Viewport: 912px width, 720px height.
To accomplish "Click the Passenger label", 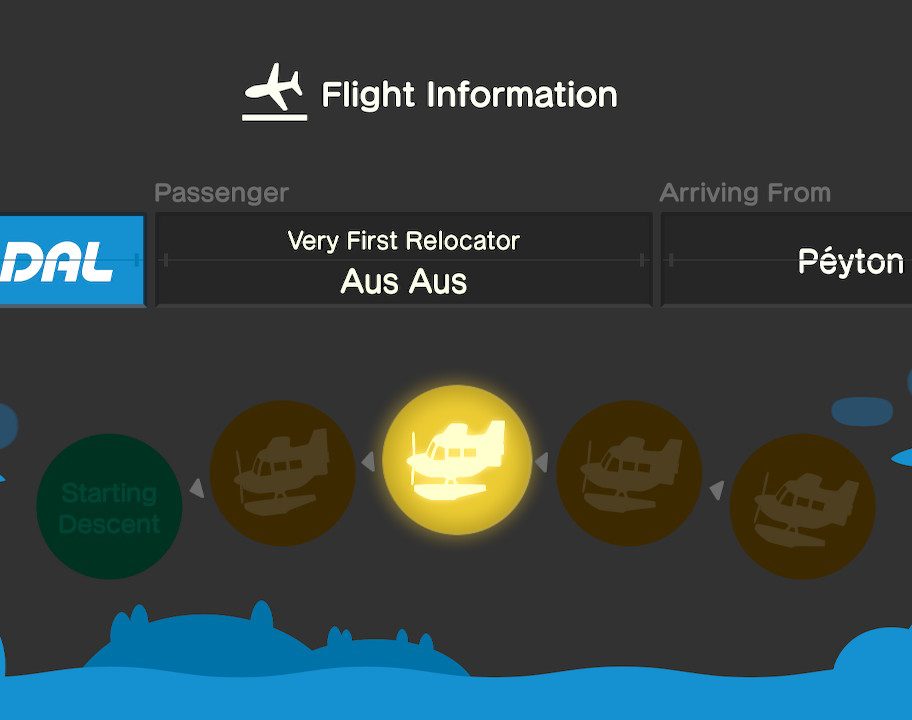I will 221,193.
